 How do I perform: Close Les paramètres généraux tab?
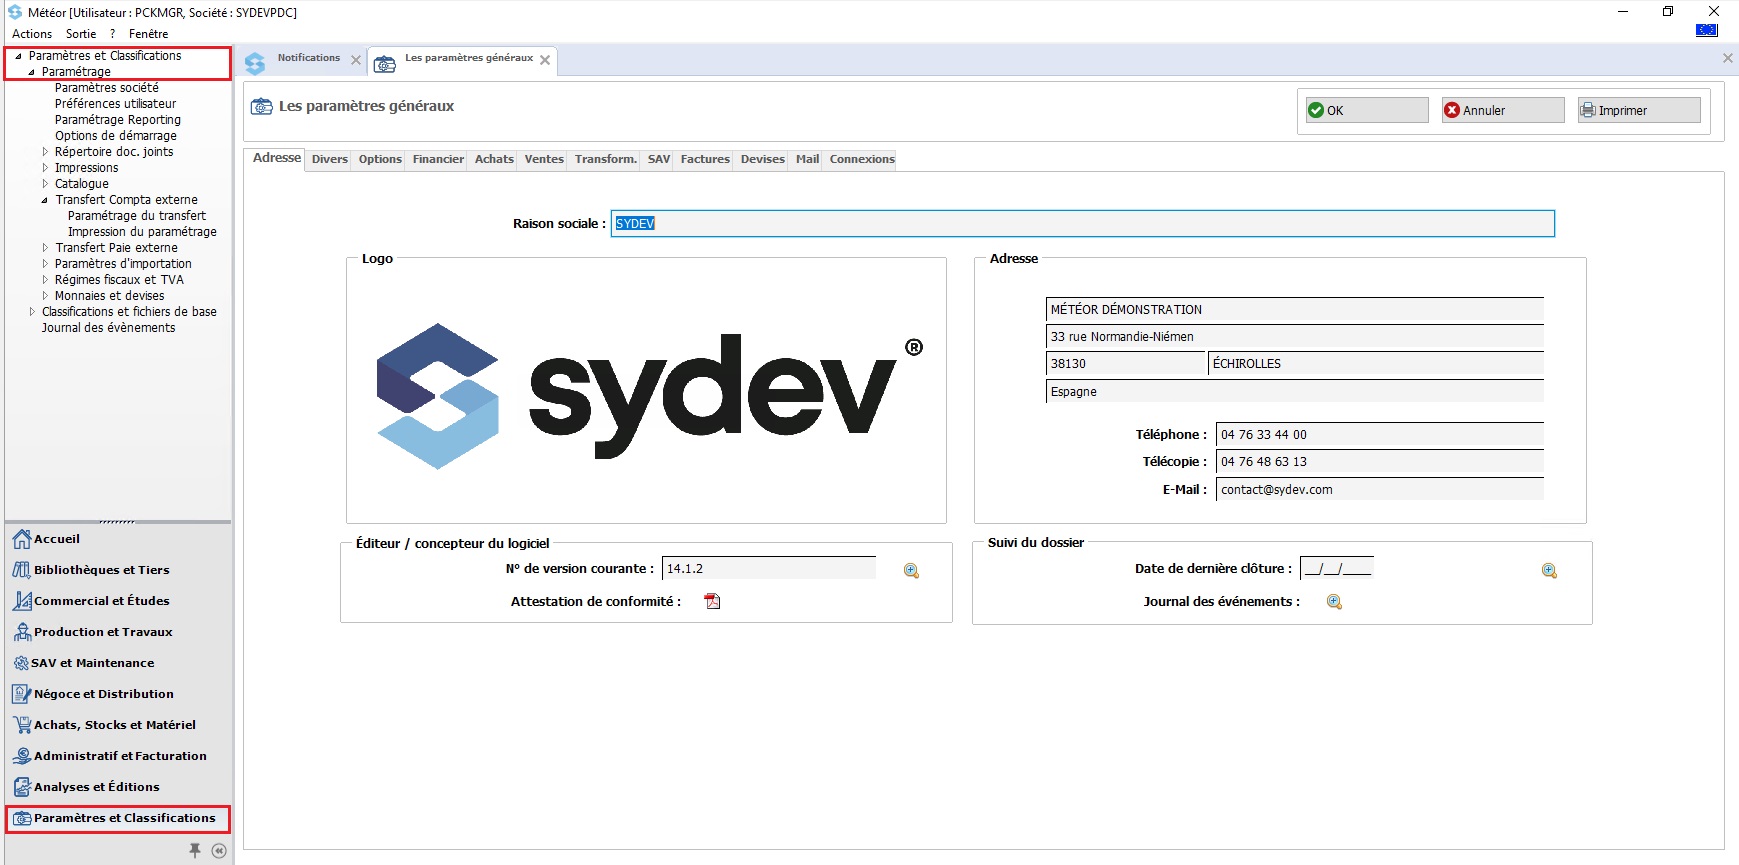click(545, 60)
